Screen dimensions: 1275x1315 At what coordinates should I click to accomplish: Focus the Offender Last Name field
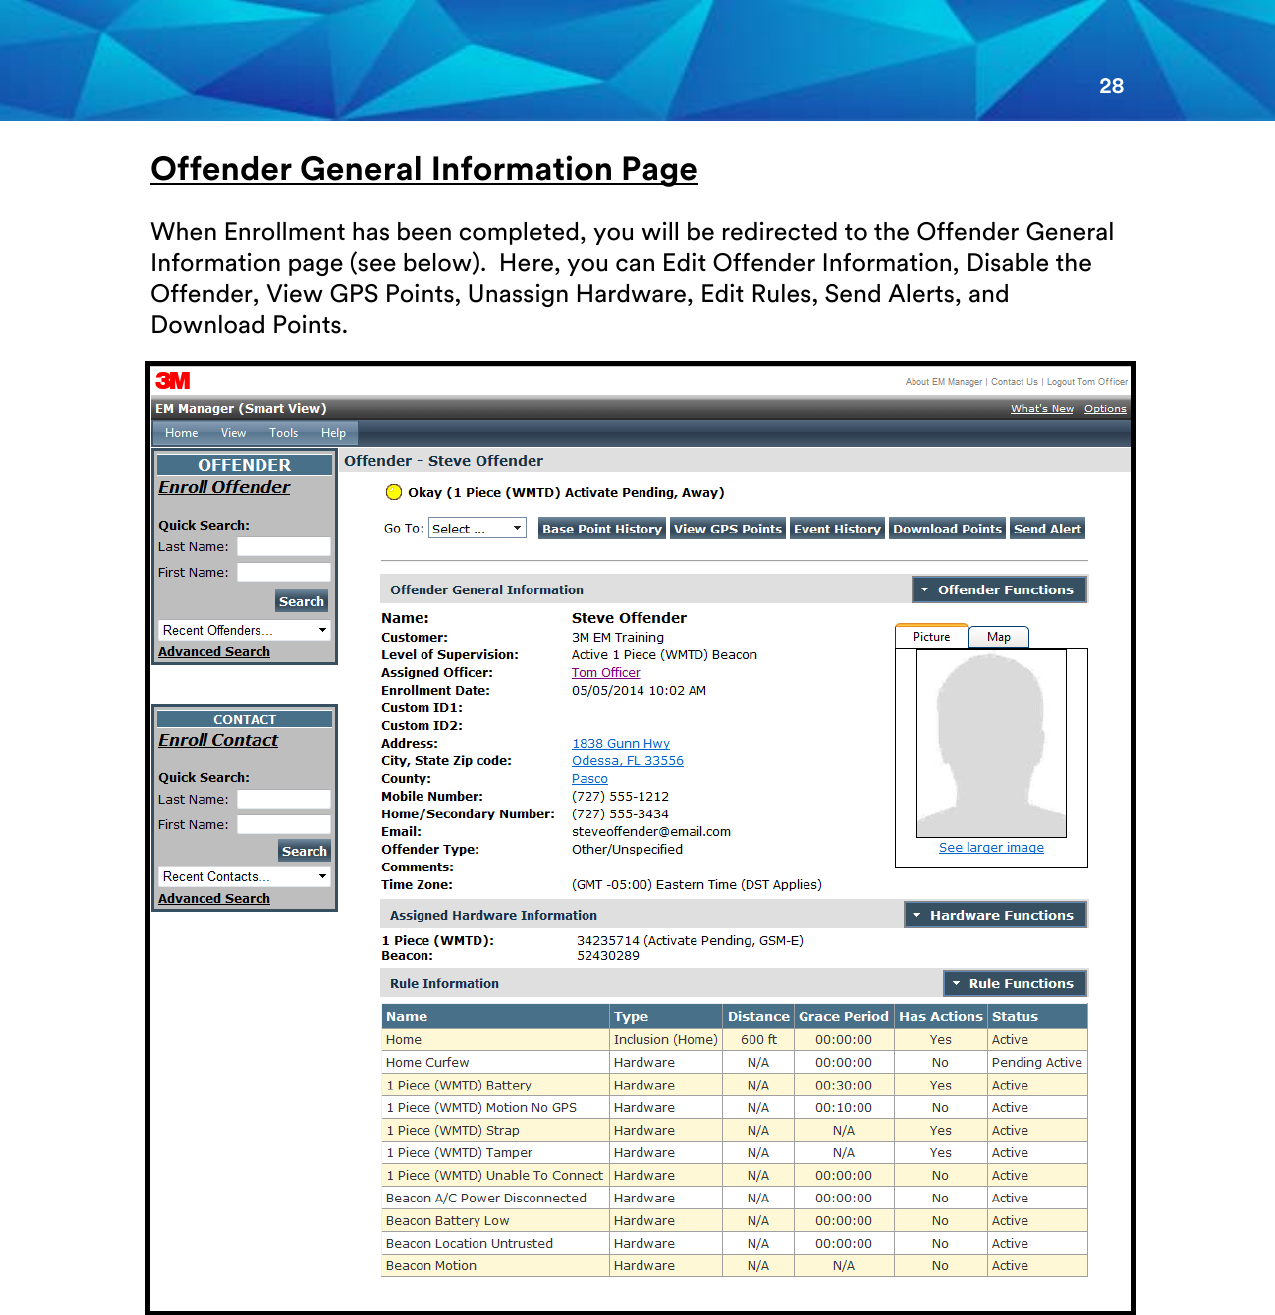tap(284, 546)
